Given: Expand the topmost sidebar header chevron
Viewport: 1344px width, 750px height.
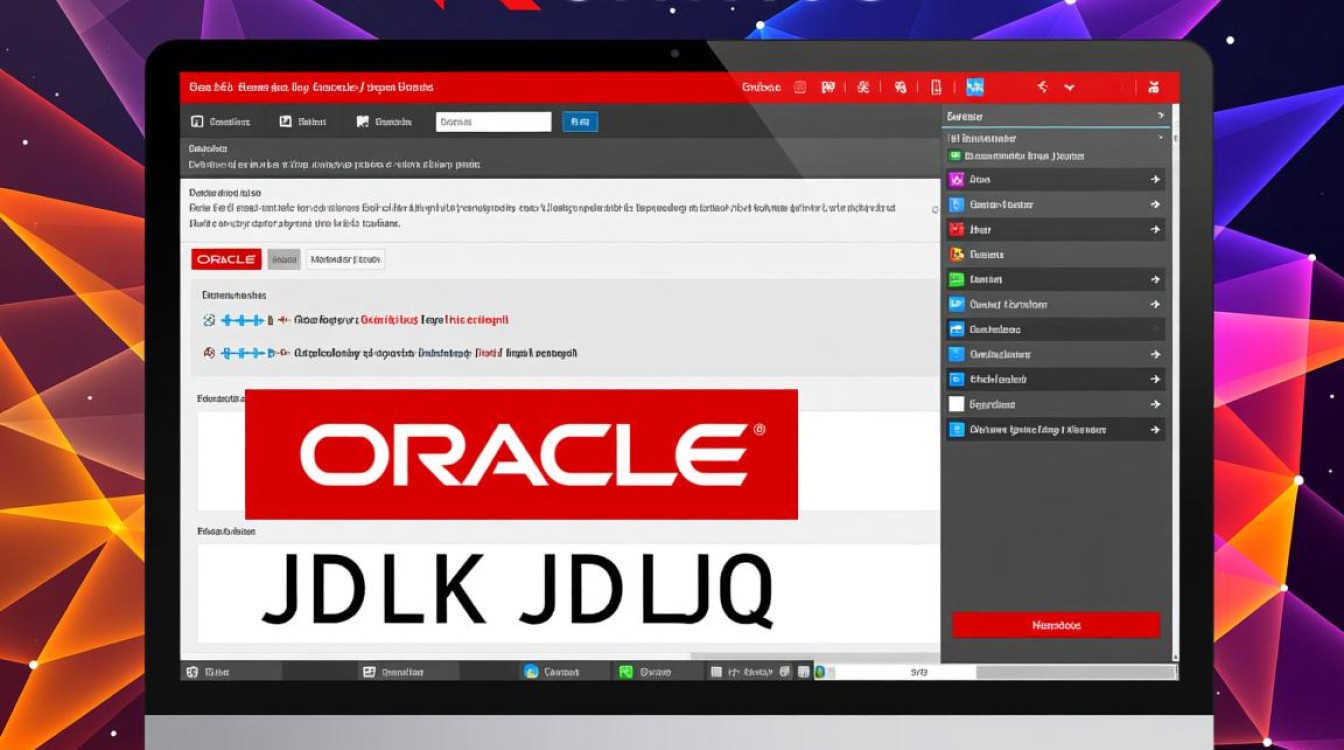Looking at the screenshot, I should (x=1160, y=116).
